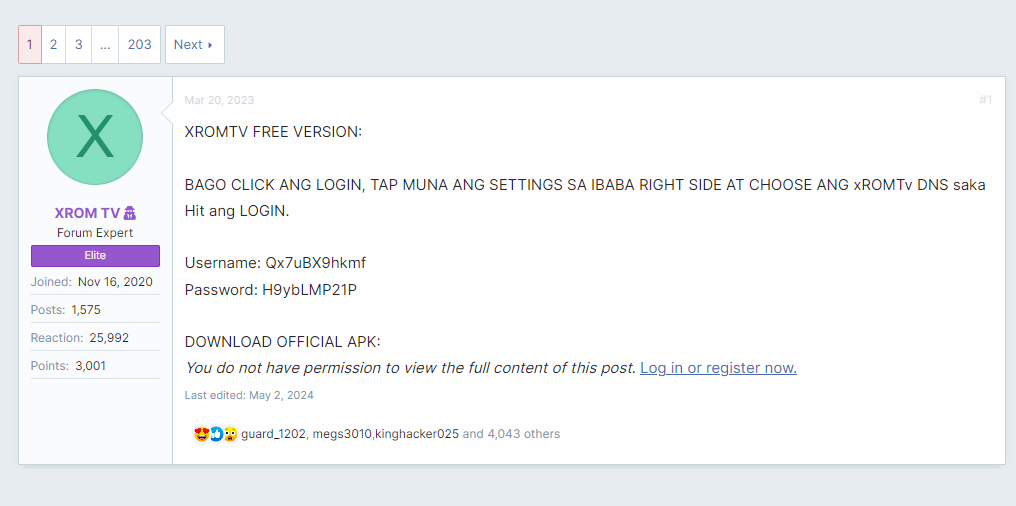Open guard_1202 in the reactions list
This screenshot has height=506, width=1016.
pyautogui.click(x=273, y=434)
